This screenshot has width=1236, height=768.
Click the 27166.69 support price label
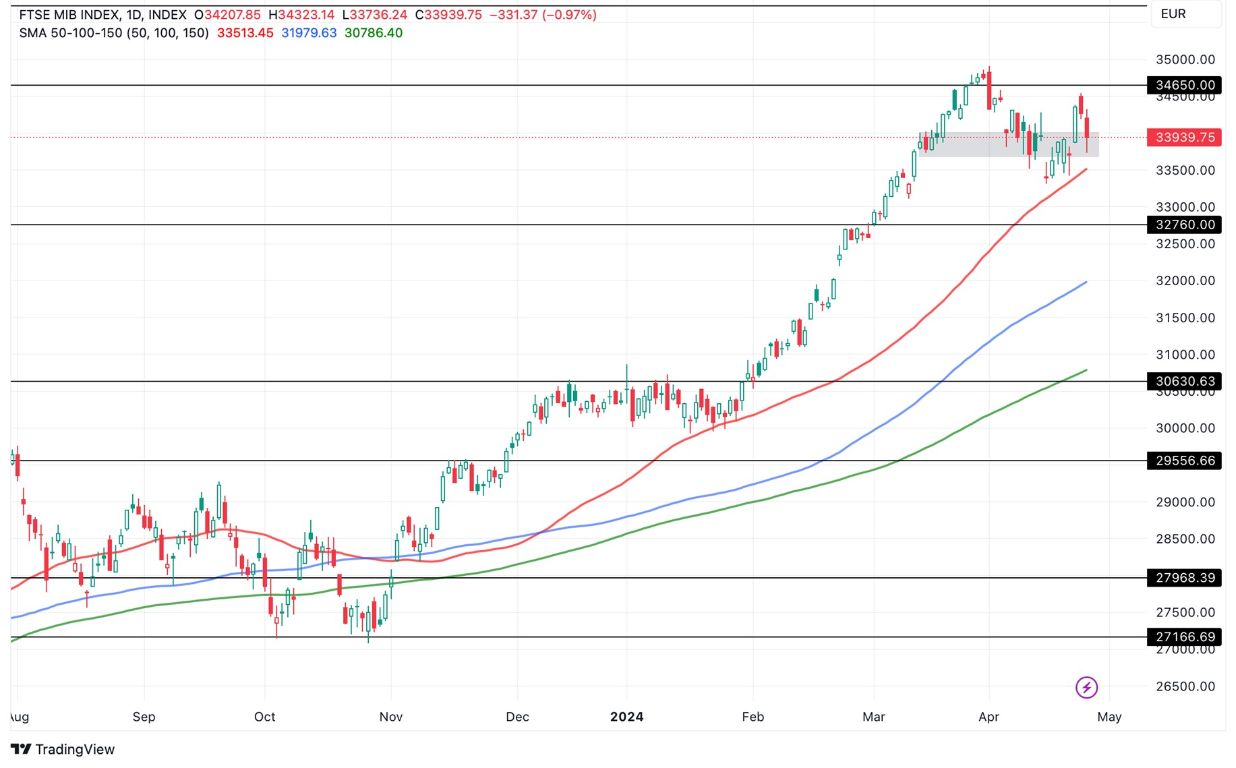pyautogui.click(x=1187, y=636)
